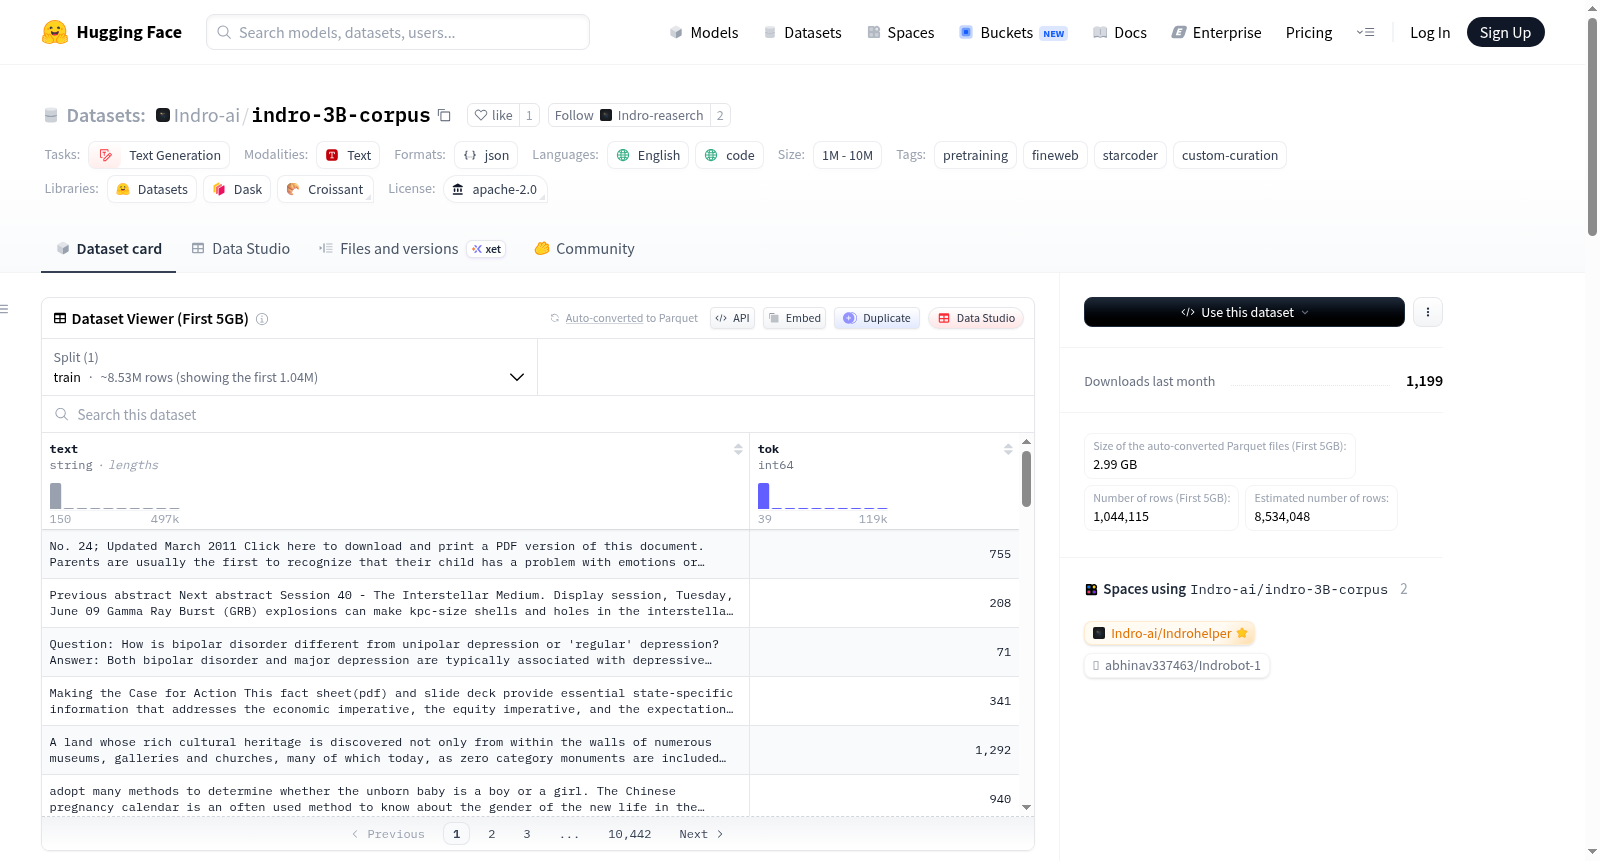Open Buckets in the top navigation
The height and width of the screenshot is (861, 1600).
(1013, 32)
